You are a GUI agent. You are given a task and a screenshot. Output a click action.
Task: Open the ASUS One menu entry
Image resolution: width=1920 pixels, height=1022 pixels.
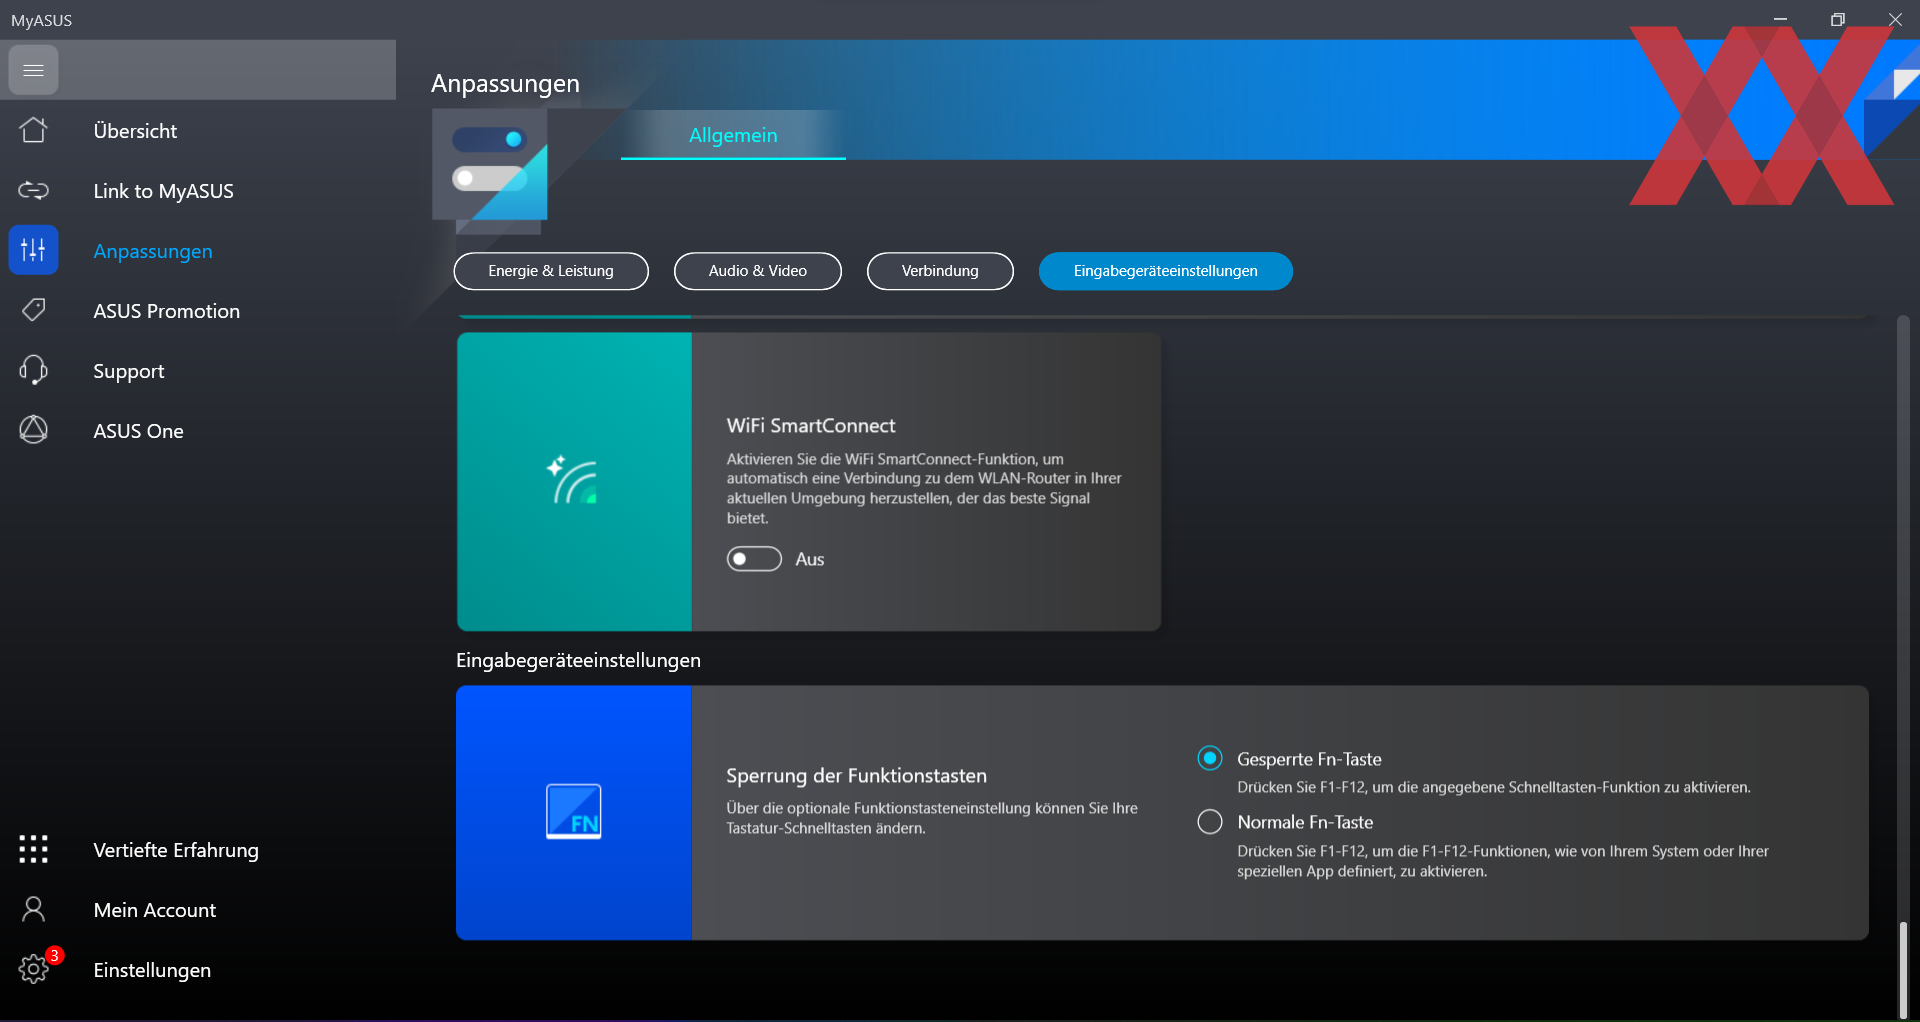point(138,431)
